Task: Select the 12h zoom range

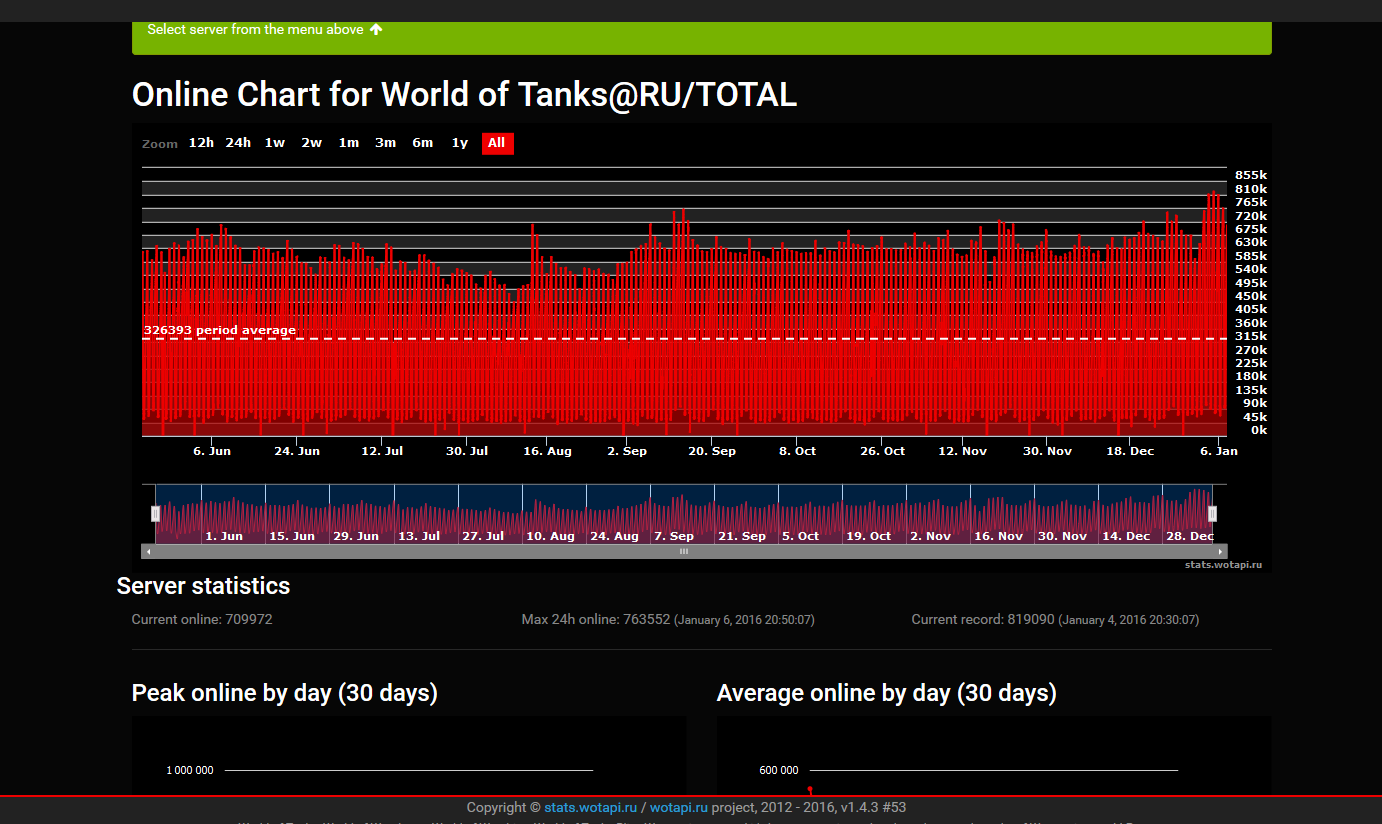Action: click(x=201, y=143)
